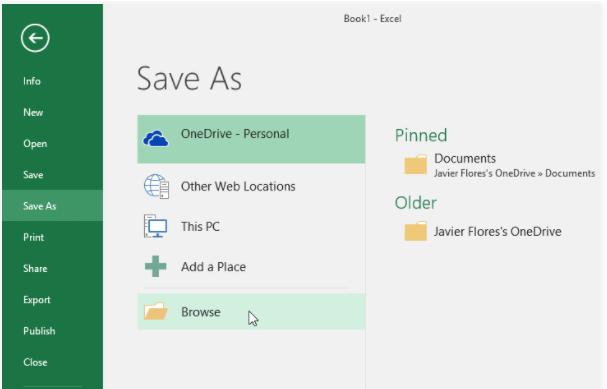The height and width of the screenshot is (389, 607).
Task: Choose Other Web Locations
Action: [x=251, y=187]
